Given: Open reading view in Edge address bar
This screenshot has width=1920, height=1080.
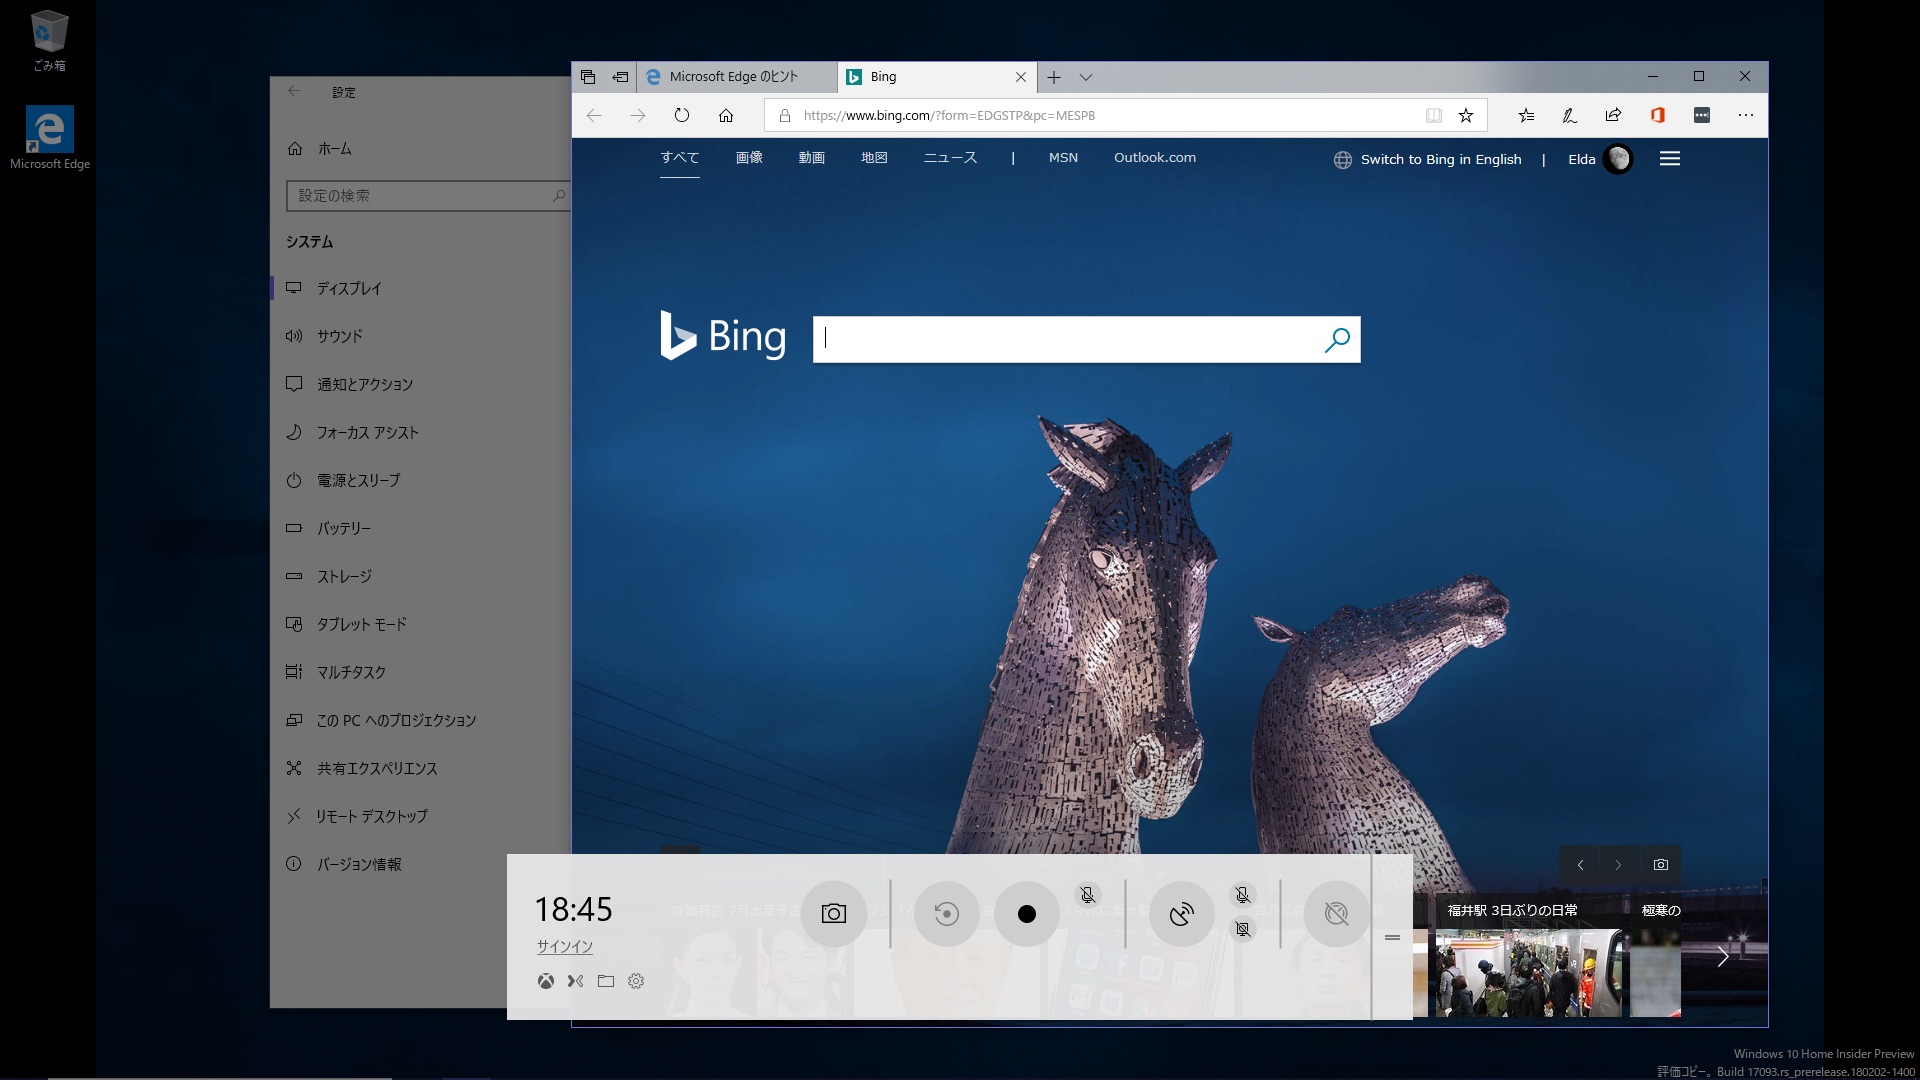Looking at the screenshot, I should pos(1433,115).
